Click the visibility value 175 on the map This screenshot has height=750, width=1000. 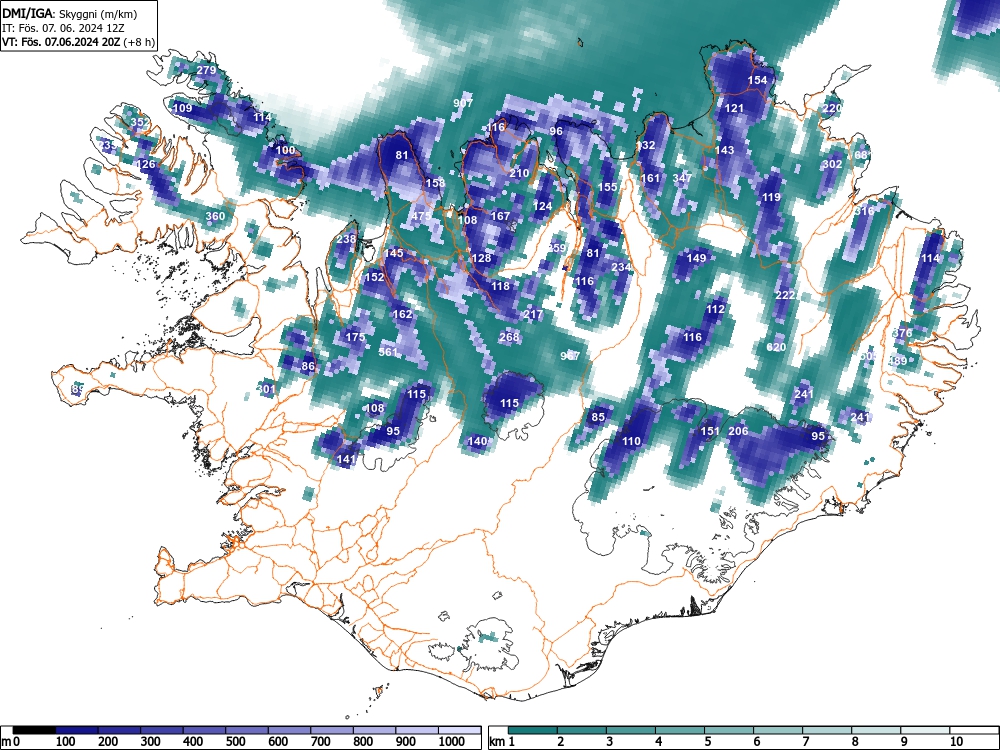pyautogui.click(x=355, y=337)
